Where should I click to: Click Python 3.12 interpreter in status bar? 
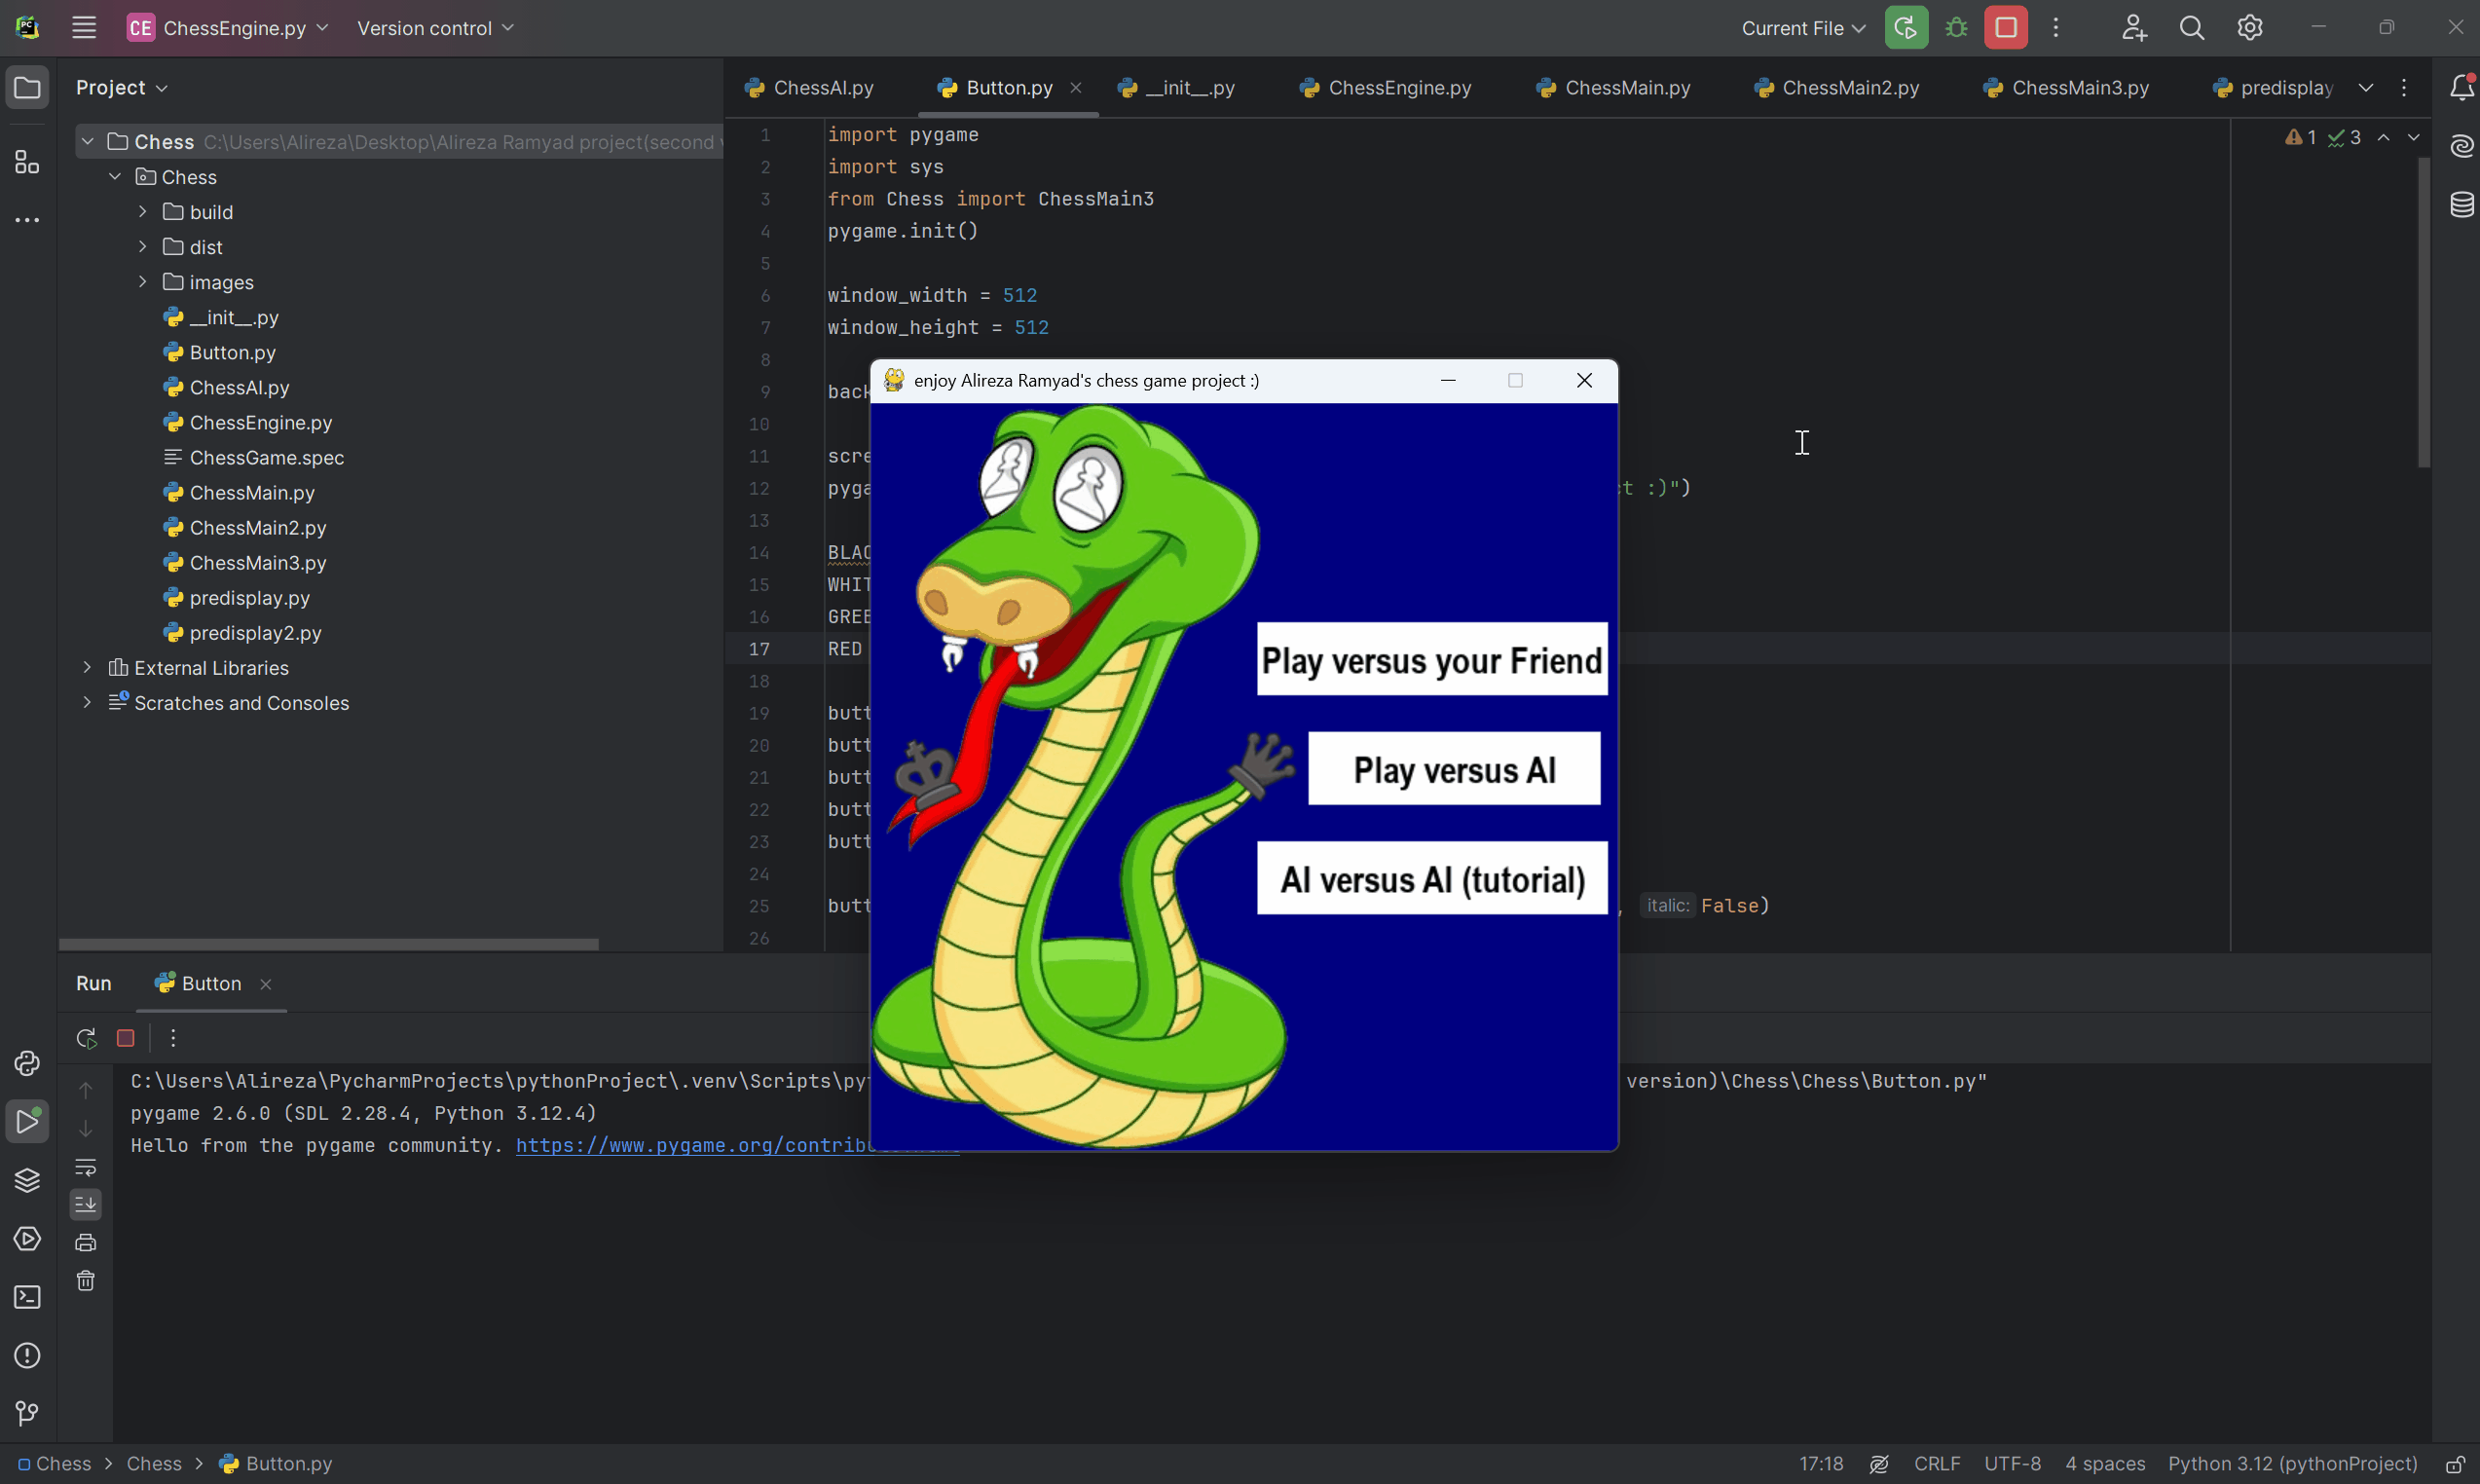(2293, 1464)
